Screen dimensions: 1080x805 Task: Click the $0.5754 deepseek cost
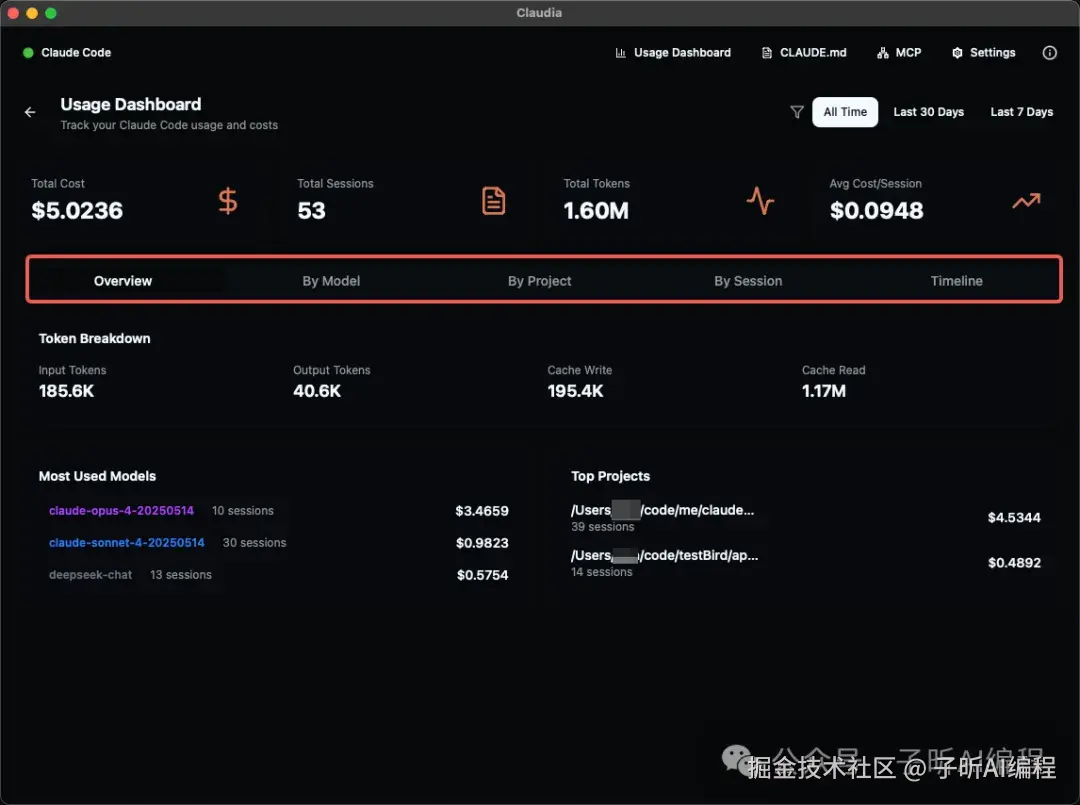coord(482,575)
